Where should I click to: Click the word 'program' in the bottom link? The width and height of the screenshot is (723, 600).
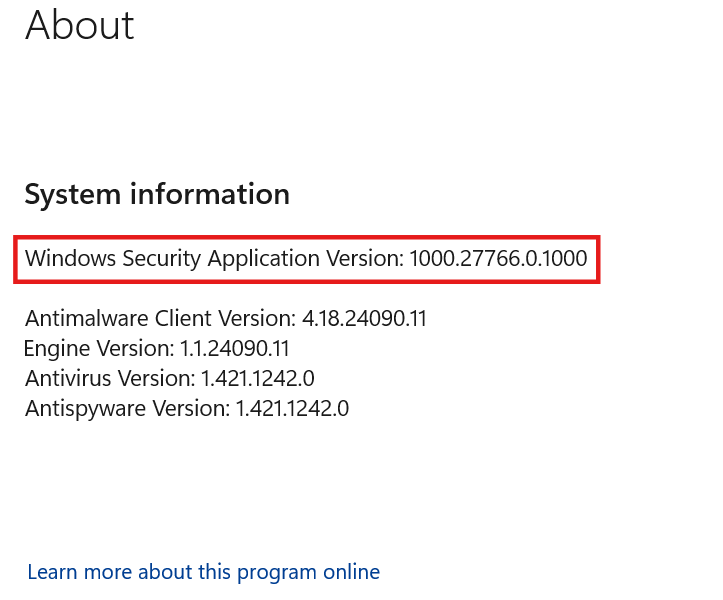(x=277, y=573)
